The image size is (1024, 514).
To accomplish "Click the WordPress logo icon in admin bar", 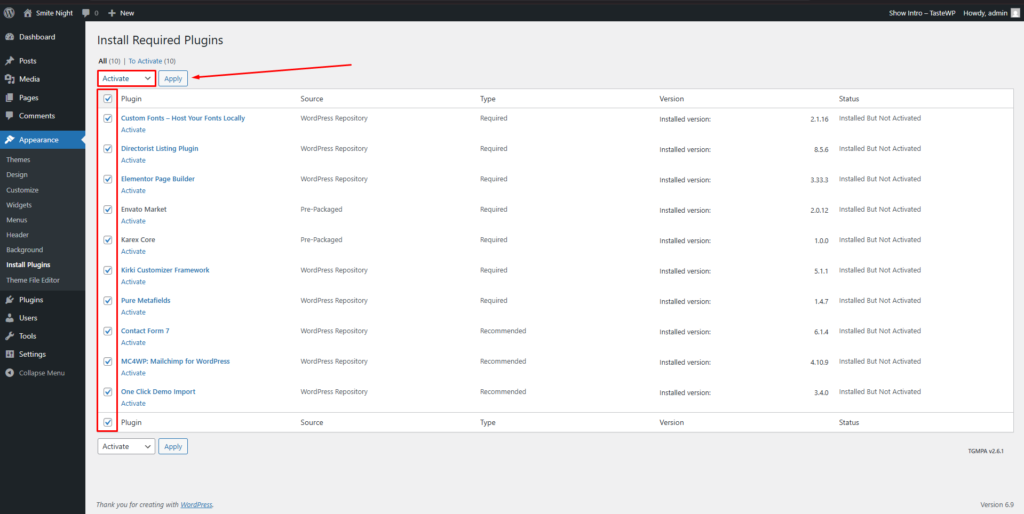I will coord(9,13).
